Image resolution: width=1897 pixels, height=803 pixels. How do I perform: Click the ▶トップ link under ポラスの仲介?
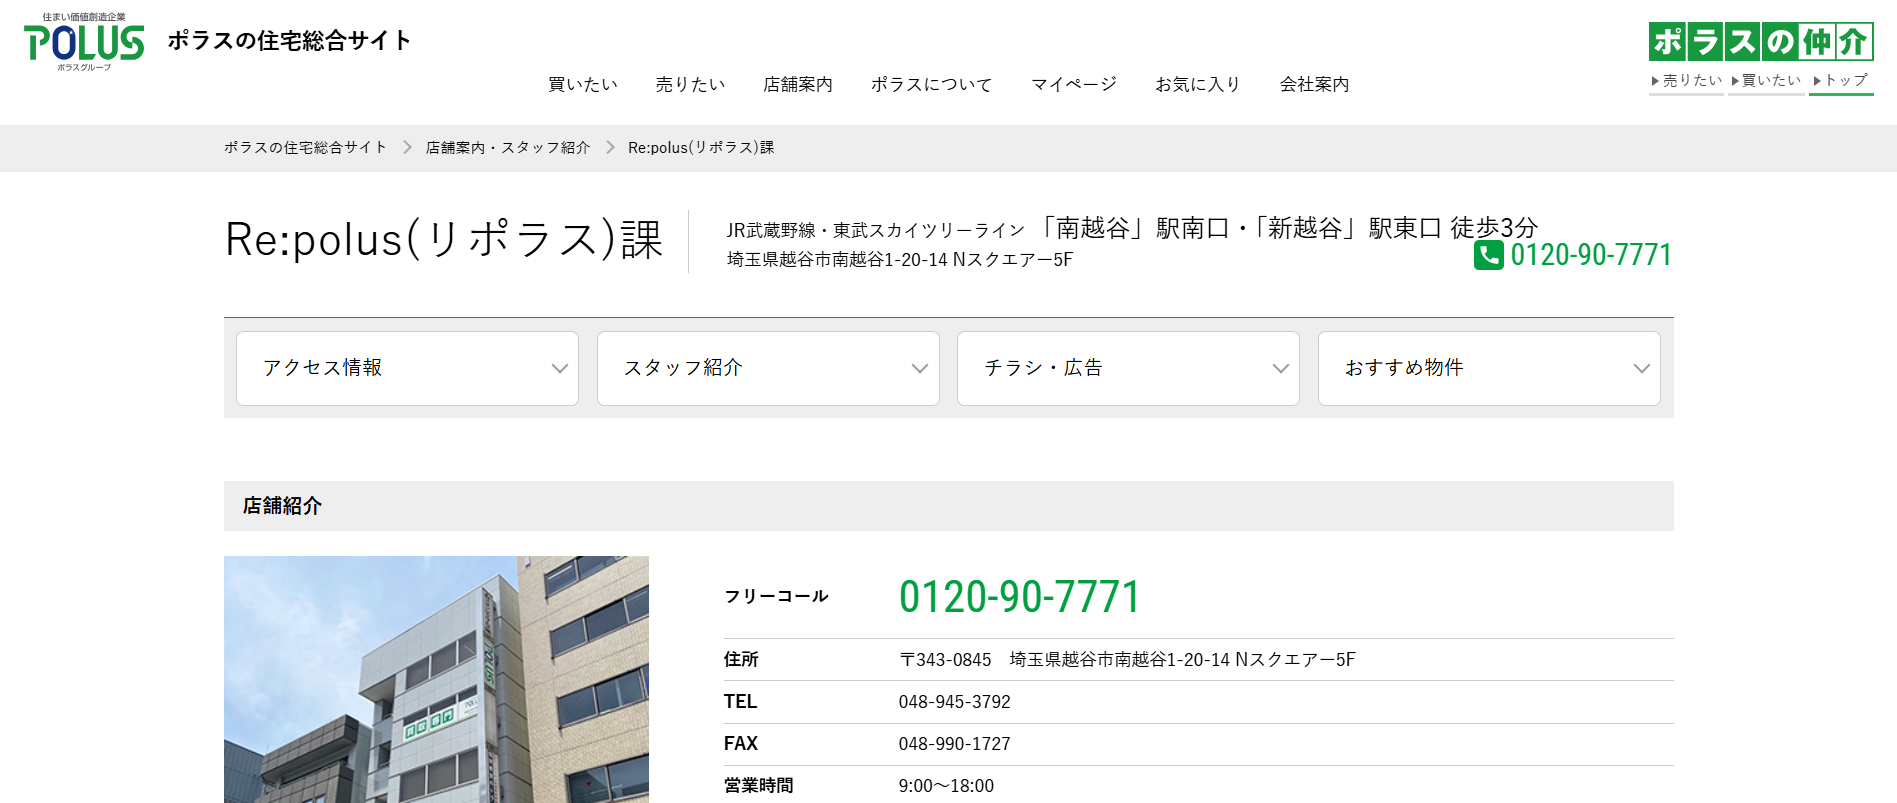(1840, 80)
